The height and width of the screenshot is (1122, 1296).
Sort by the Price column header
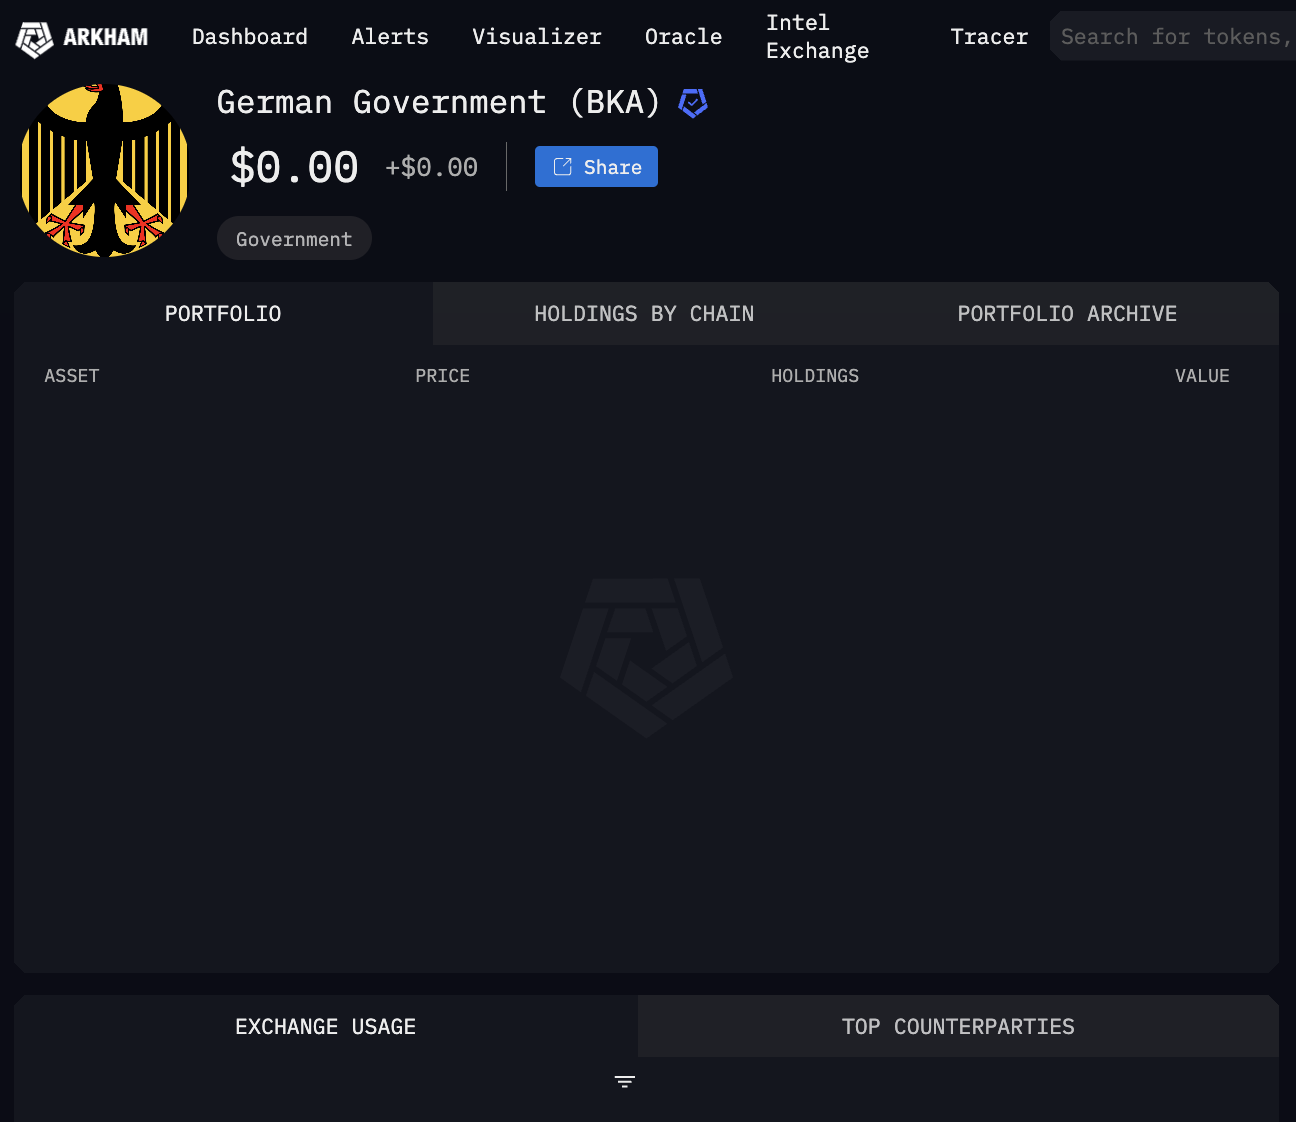click(442, 376)
